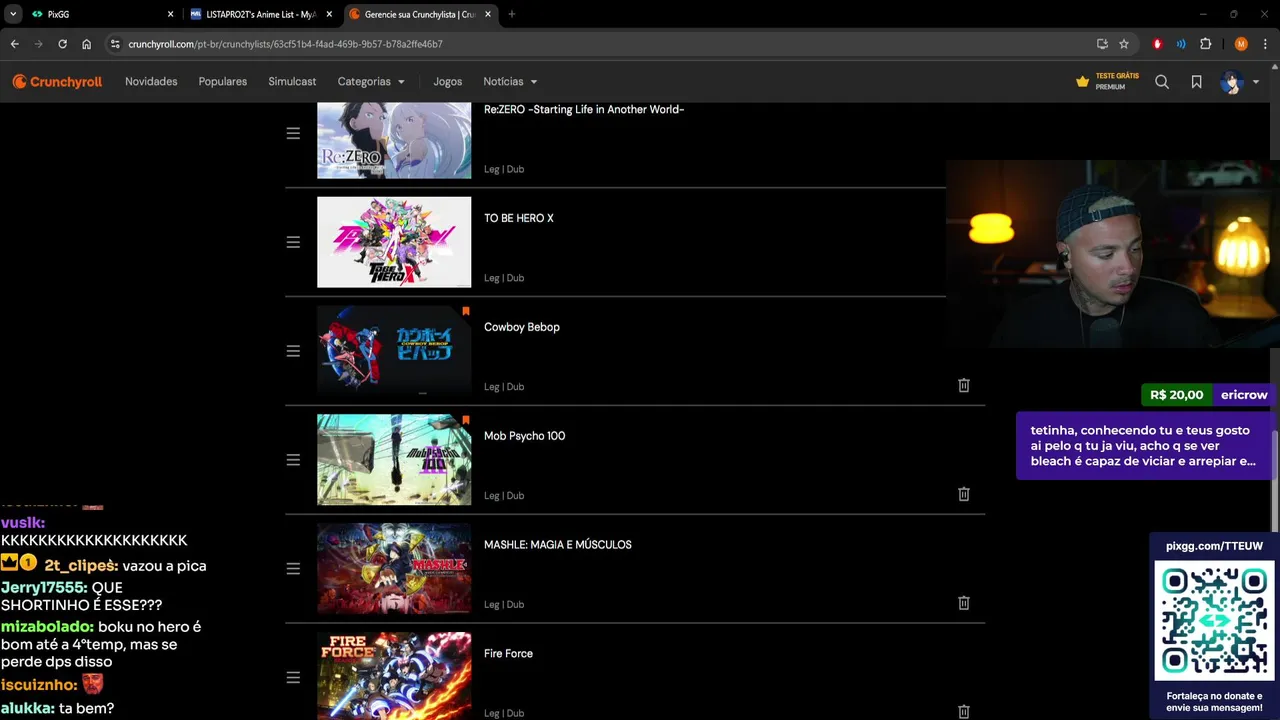Screen dimensions: 1280x720
Task: Open MASHLE: MAGIA E MÚSCULOS title link
Action: pyautogui.click(x=558, y=545)
